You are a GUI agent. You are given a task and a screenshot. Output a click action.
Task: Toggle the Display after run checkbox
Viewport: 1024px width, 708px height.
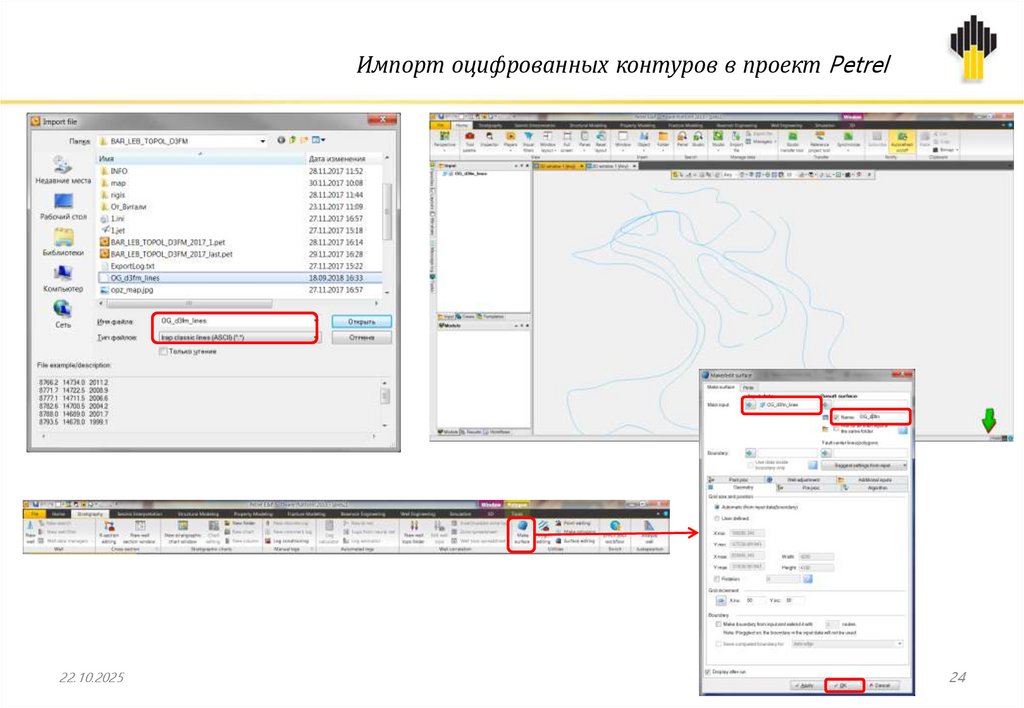[x=708, y=672]
